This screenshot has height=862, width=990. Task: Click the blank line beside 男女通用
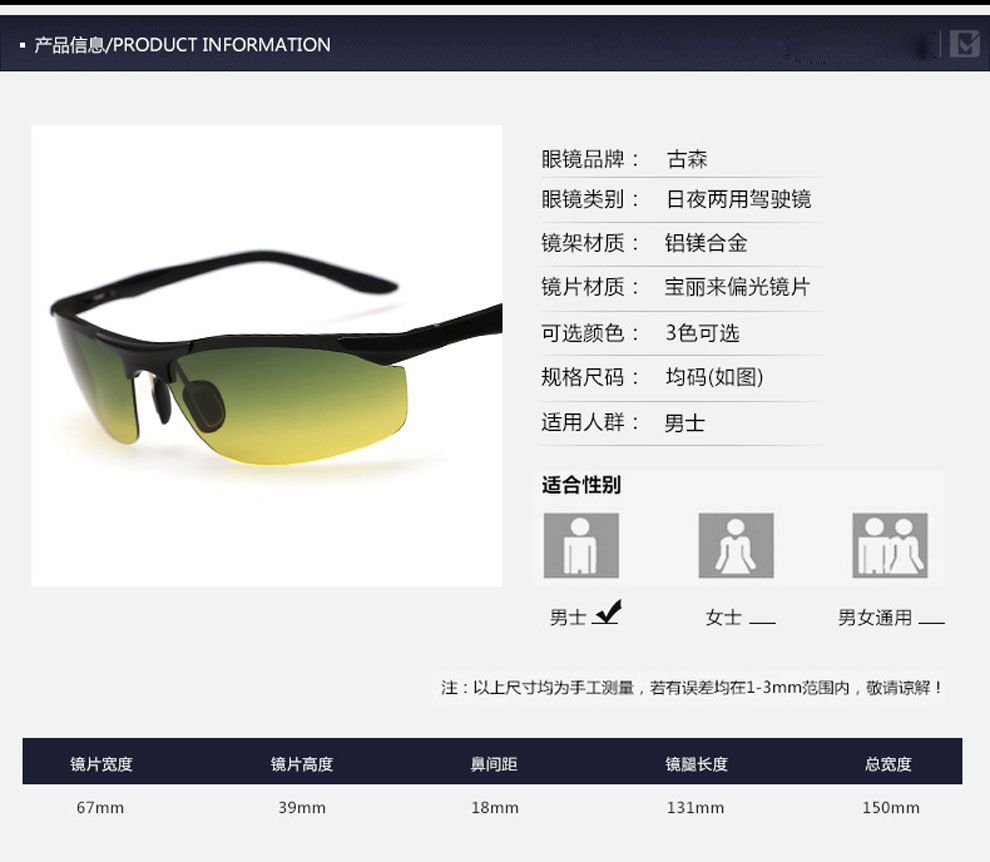click(931, 623)
